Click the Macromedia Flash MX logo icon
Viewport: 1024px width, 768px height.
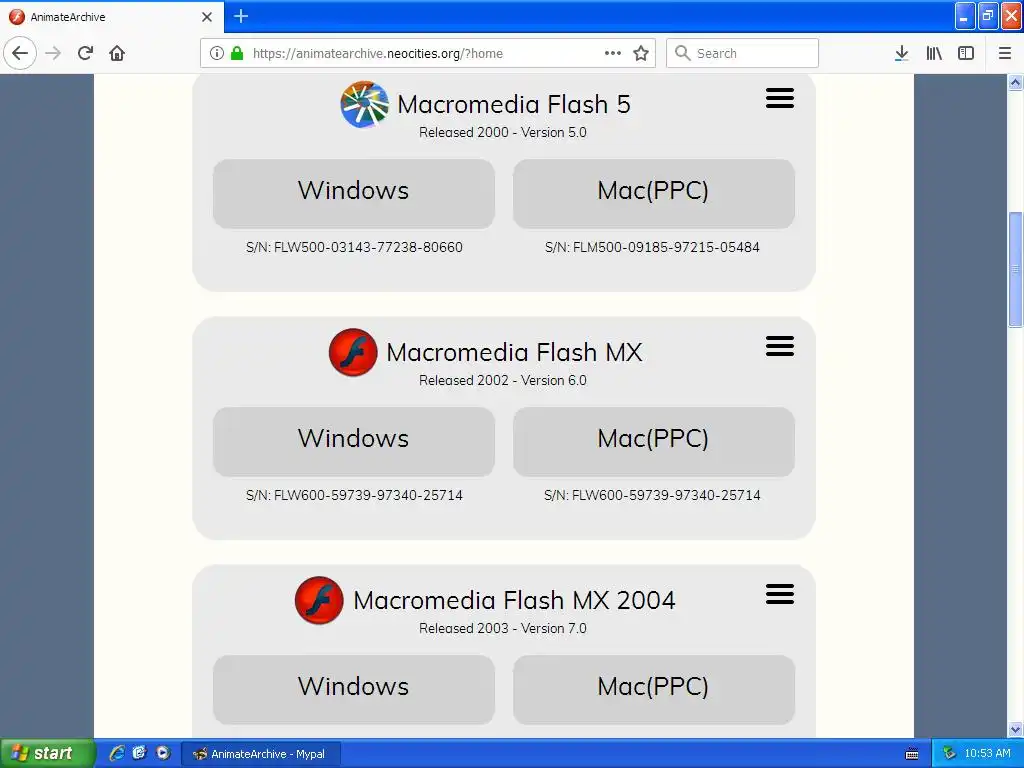(353, 353)
